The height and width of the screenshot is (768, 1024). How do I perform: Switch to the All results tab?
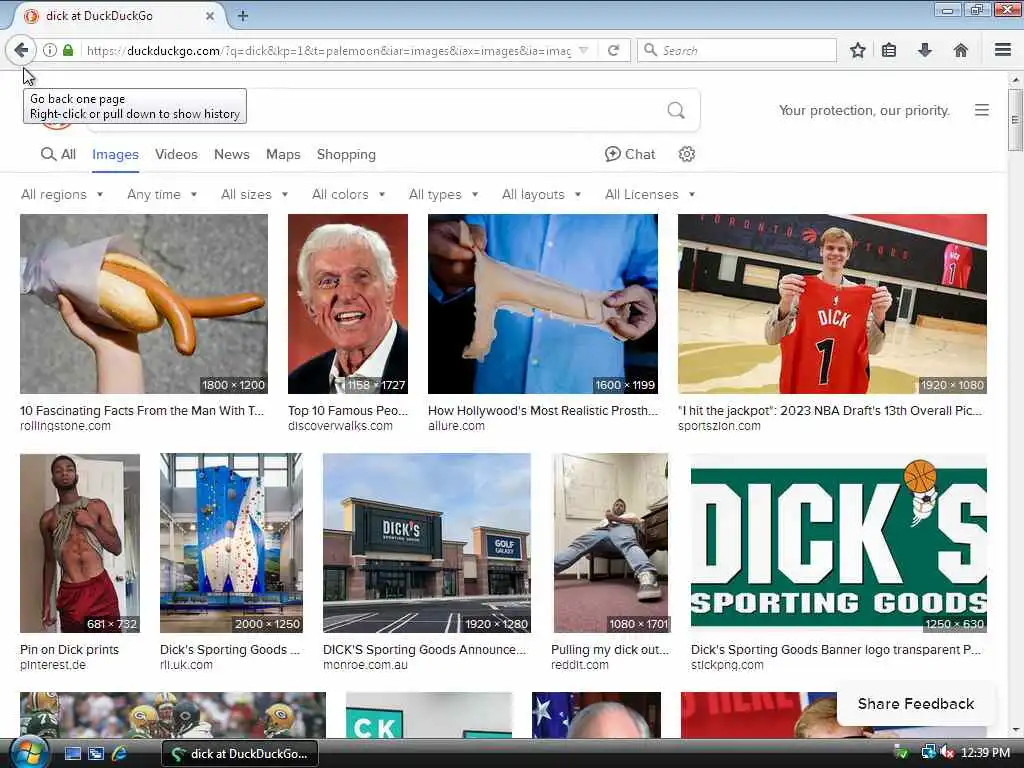(58, 154)
